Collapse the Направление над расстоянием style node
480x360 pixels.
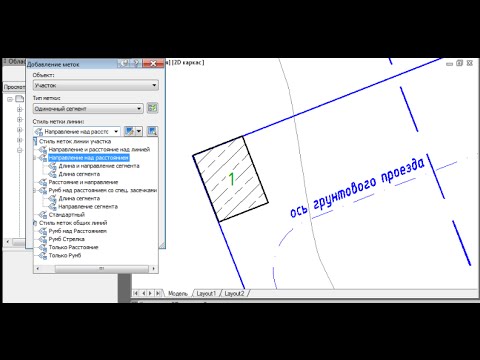coord(35,158)
